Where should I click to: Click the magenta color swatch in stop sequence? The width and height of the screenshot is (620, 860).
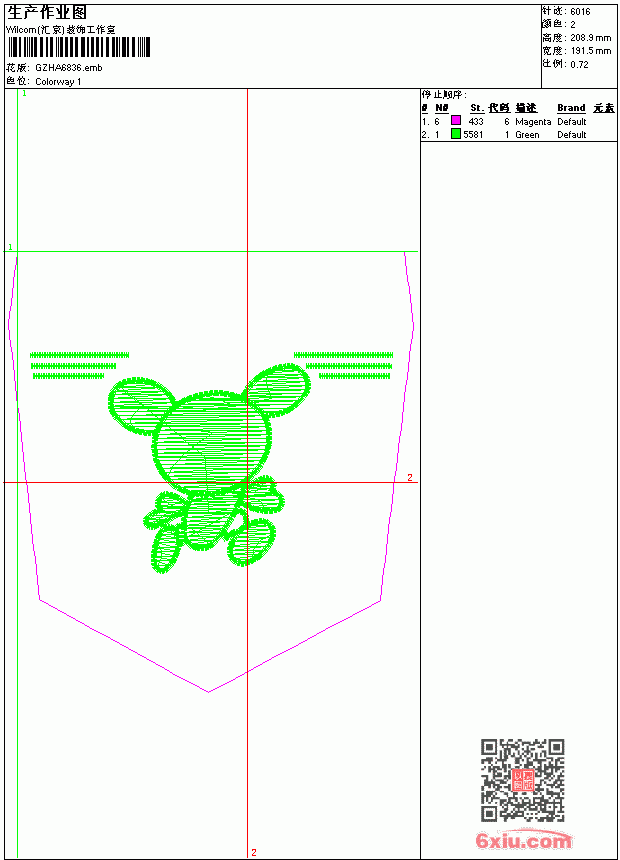coord(456,120)
